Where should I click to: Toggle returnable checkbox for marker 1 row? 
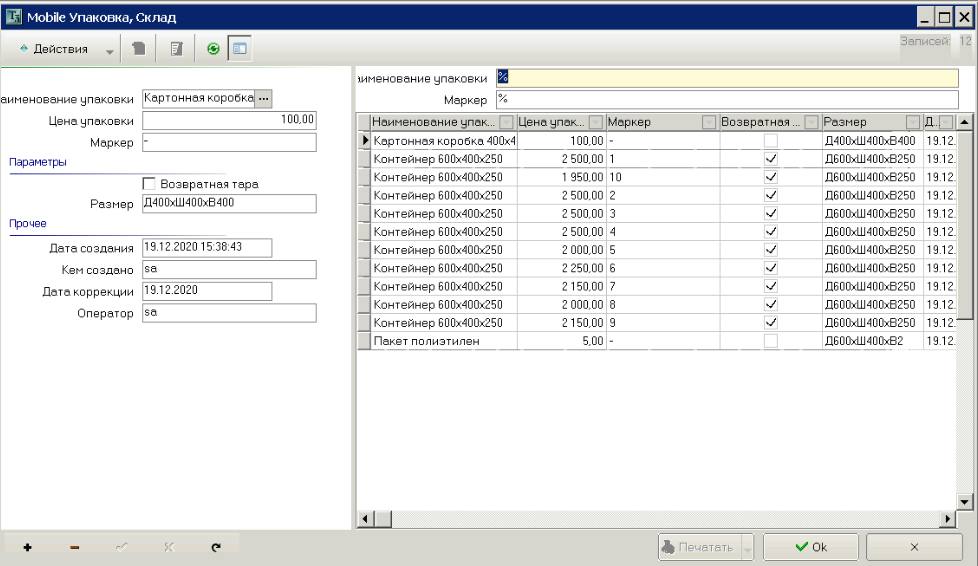coord(771,159)
